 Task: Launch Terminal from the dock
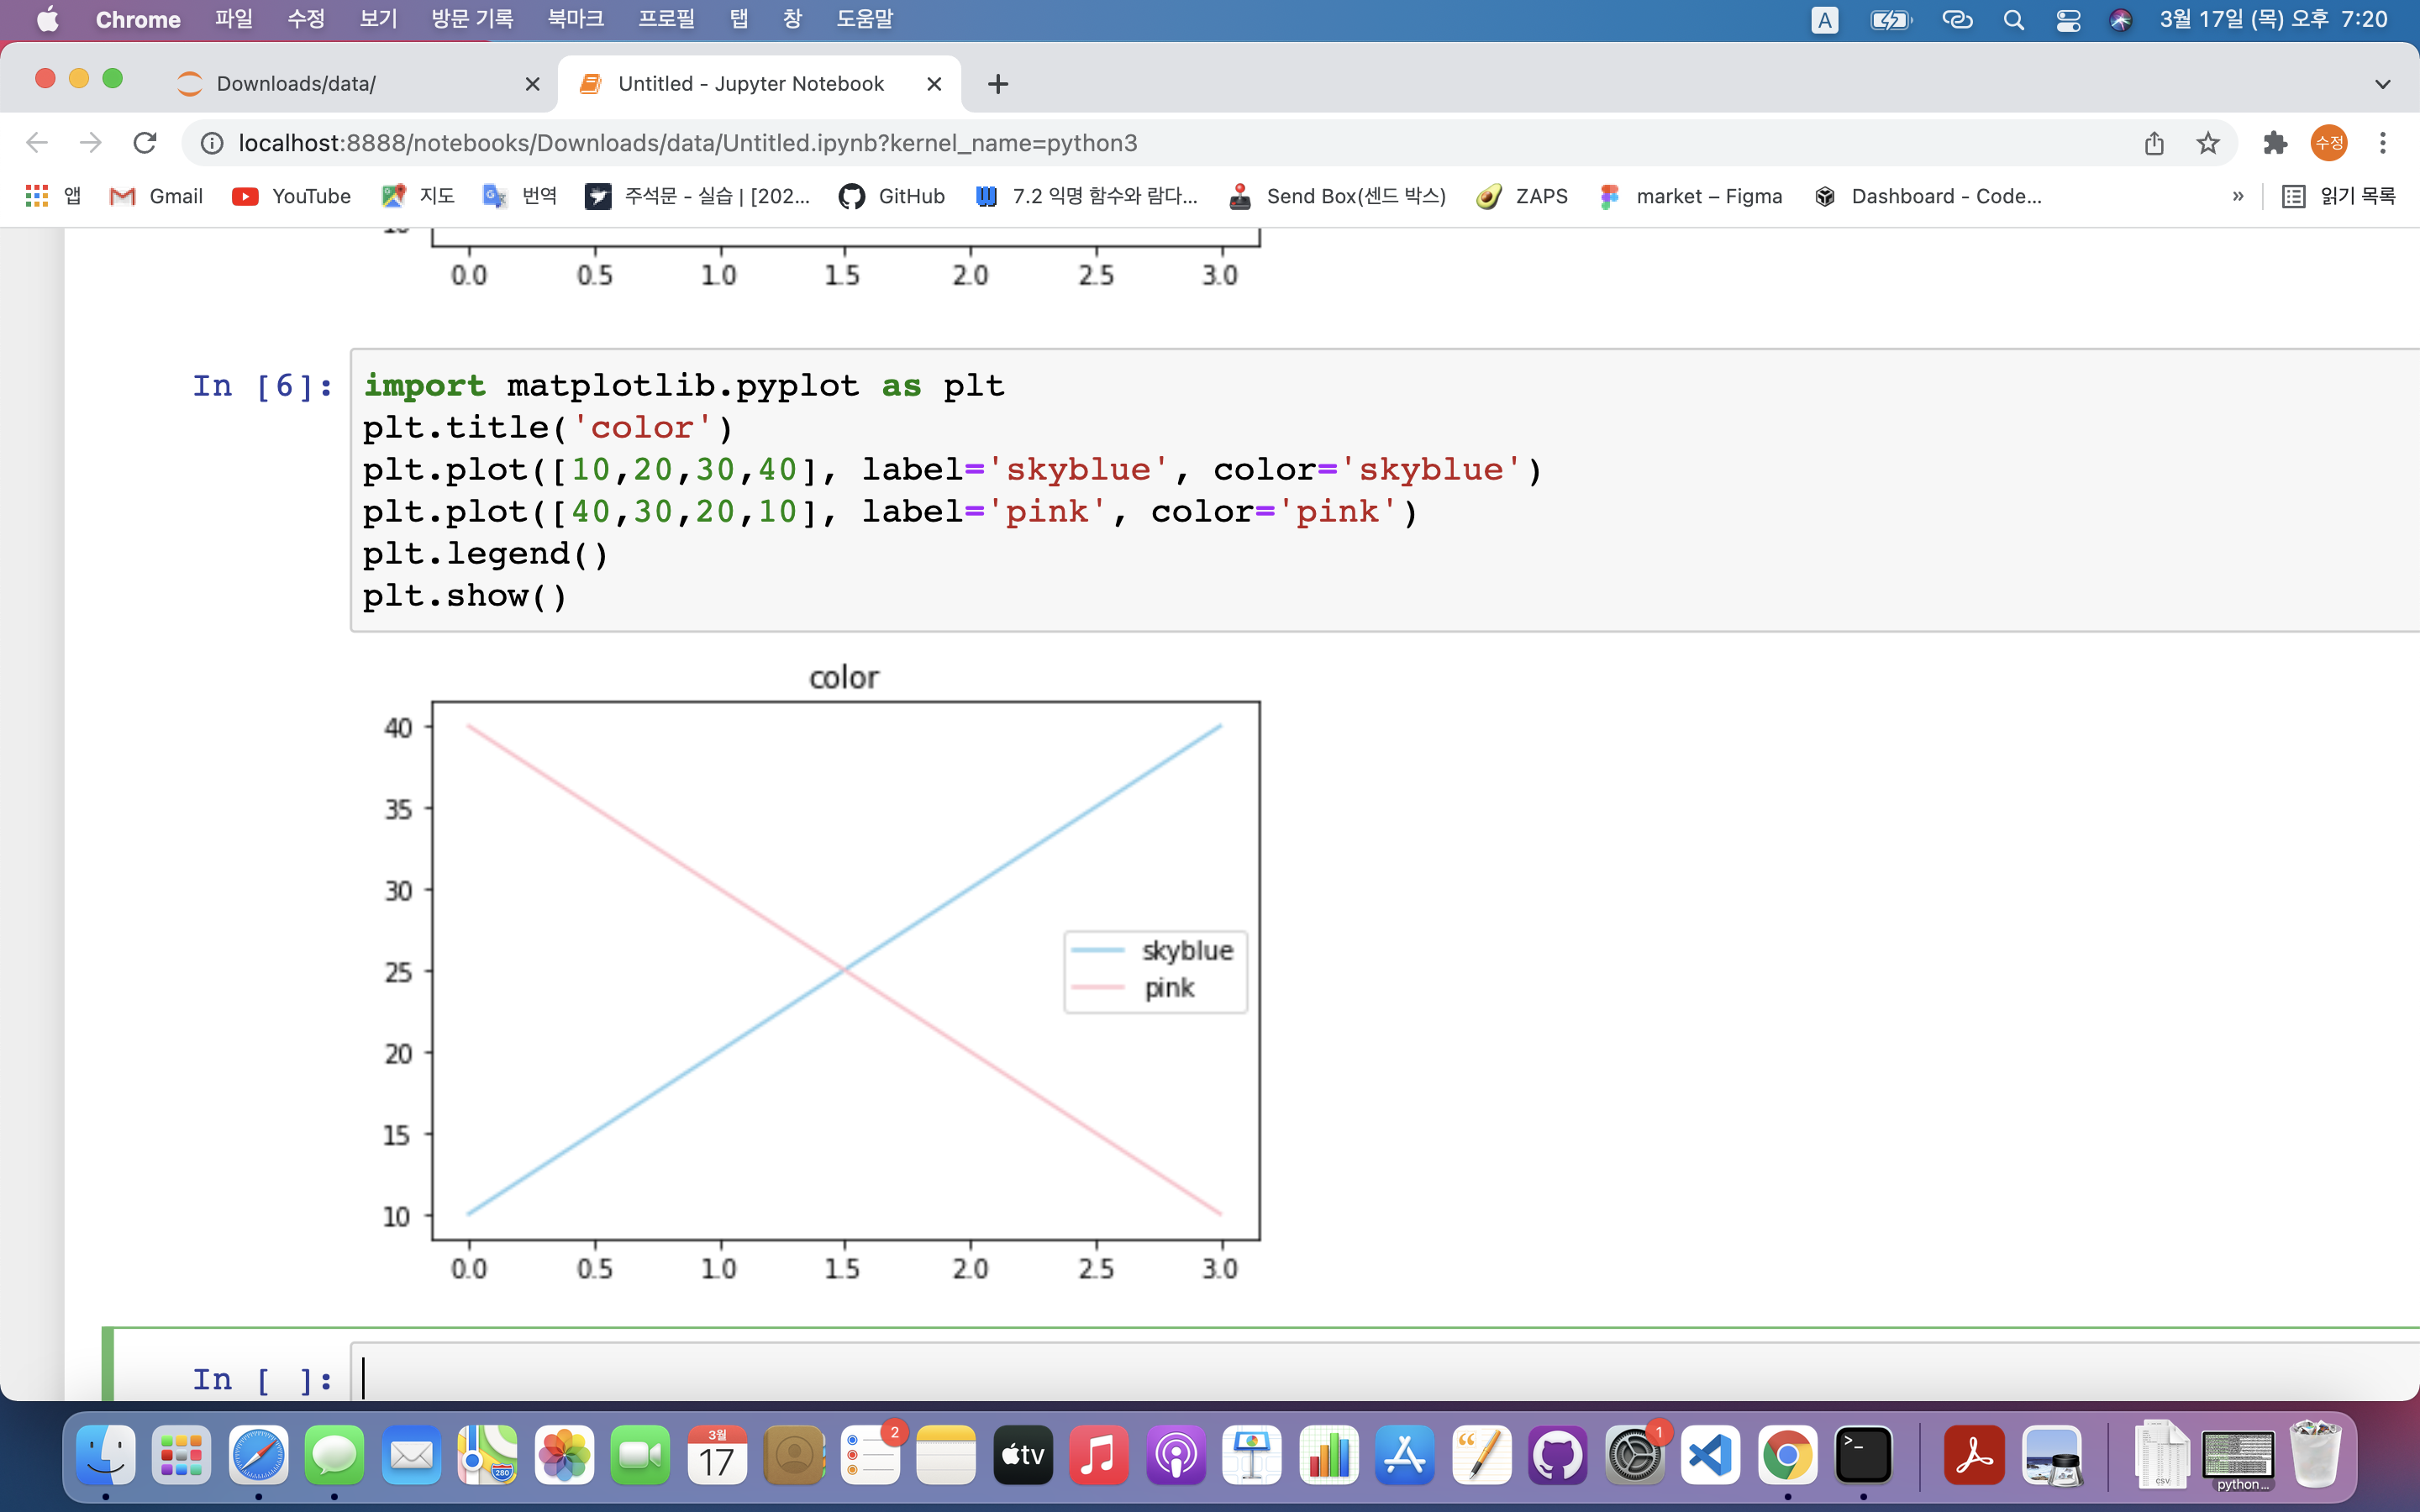point(1863,1455)
